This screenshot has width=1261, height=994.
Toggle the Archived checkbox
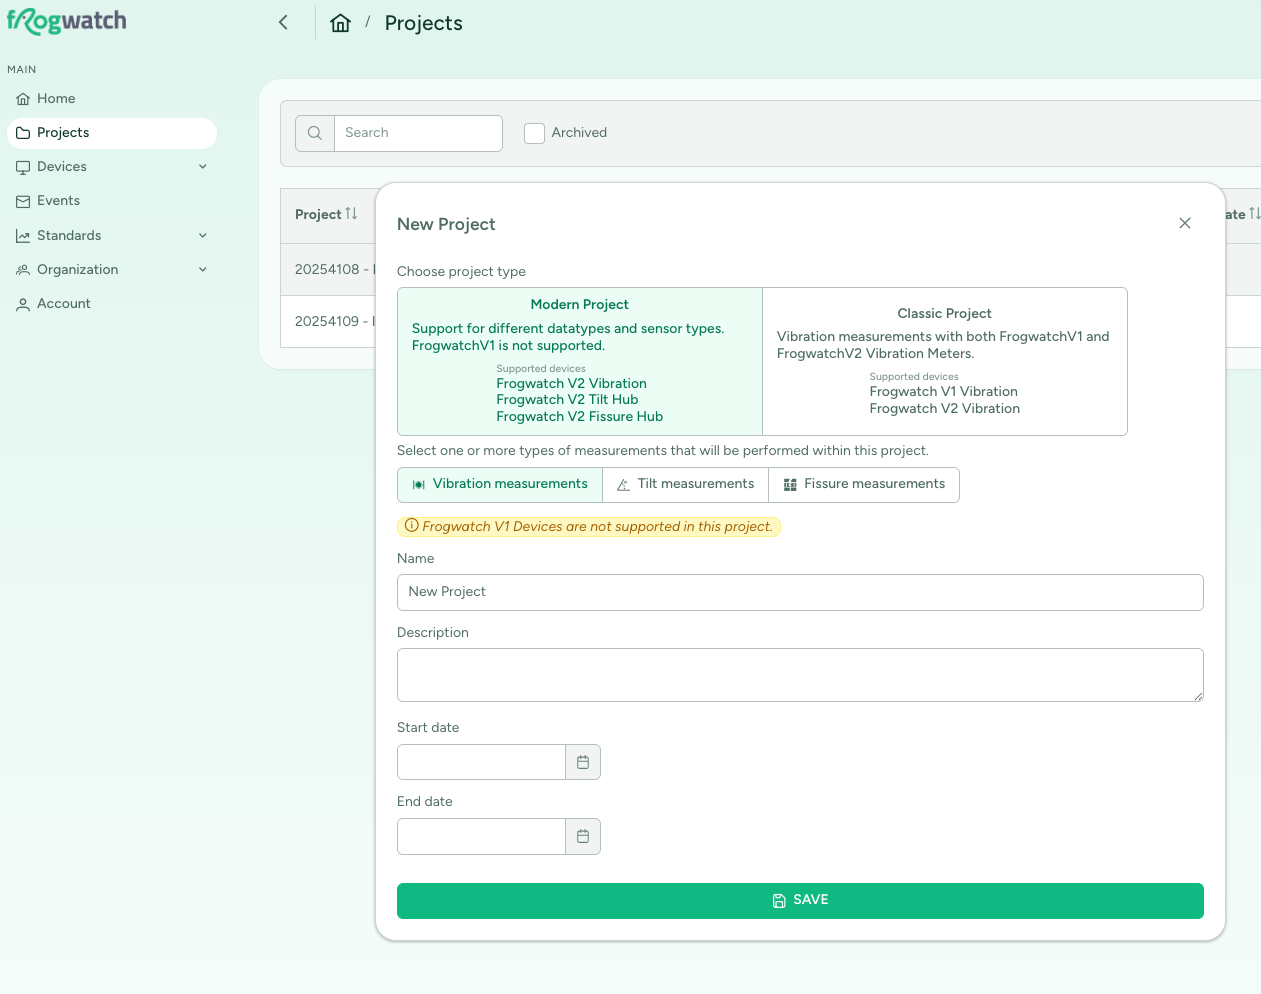coord(535,133)
